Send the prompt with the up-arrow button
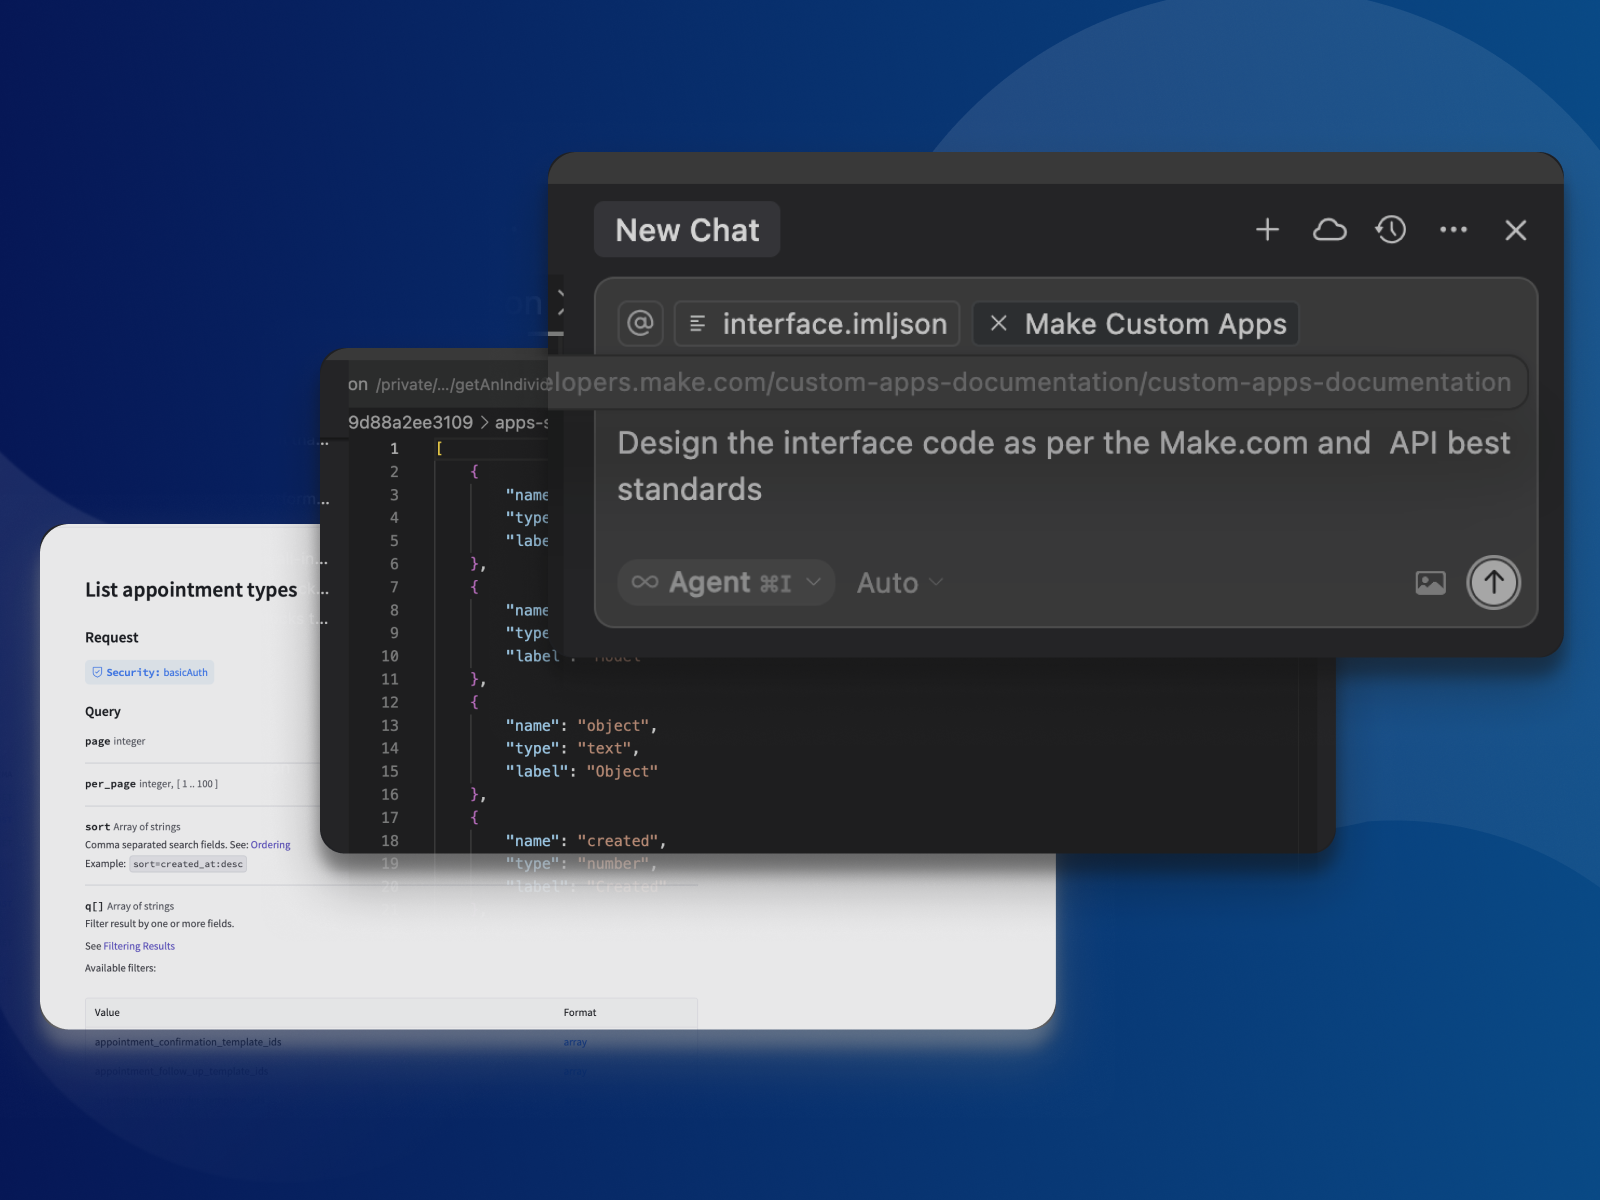1600x1200 pixels. [x=1493, y=583]
